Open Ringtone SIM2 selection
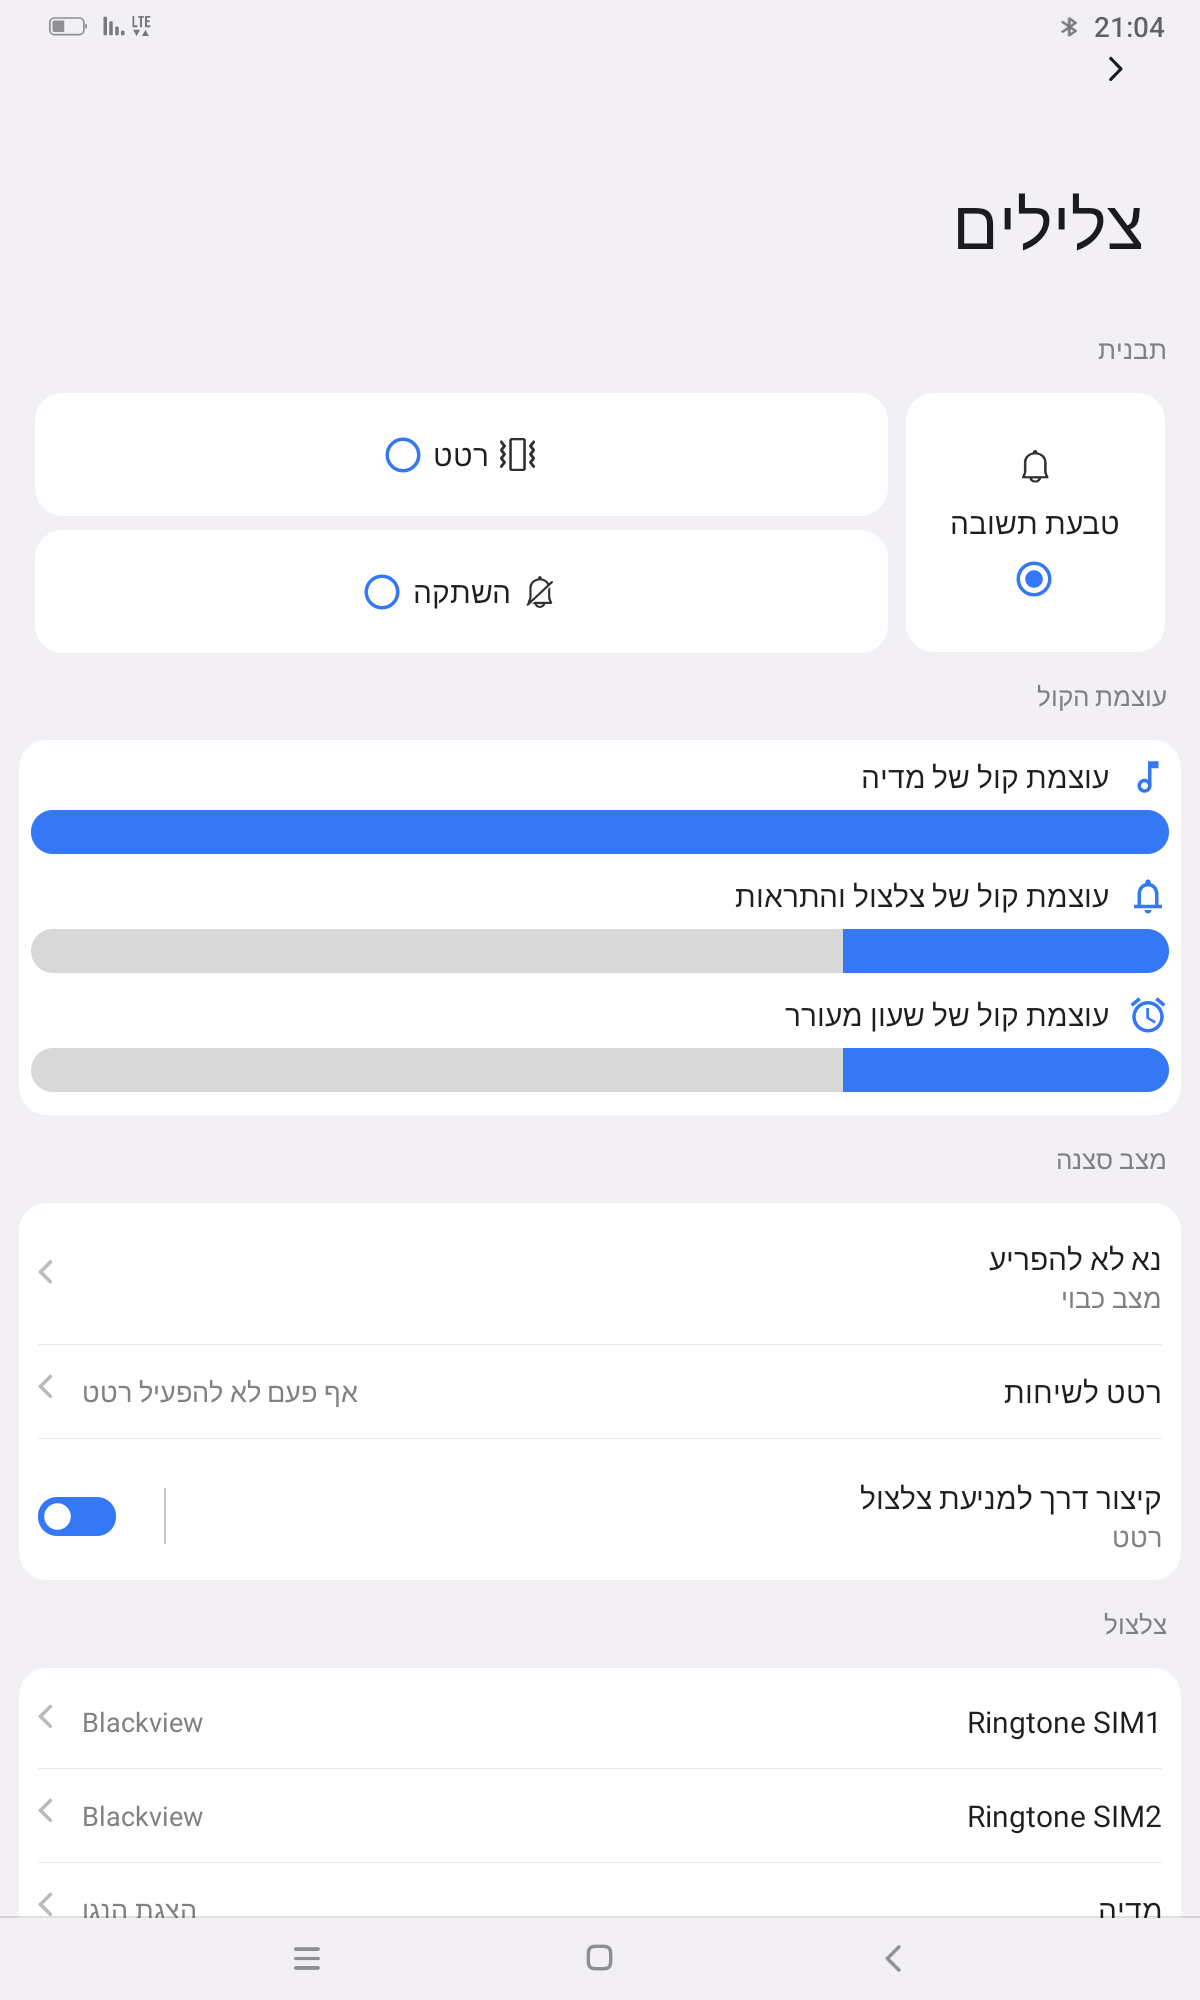This screenshot has height=2000, width=1200. point(600,1816)
